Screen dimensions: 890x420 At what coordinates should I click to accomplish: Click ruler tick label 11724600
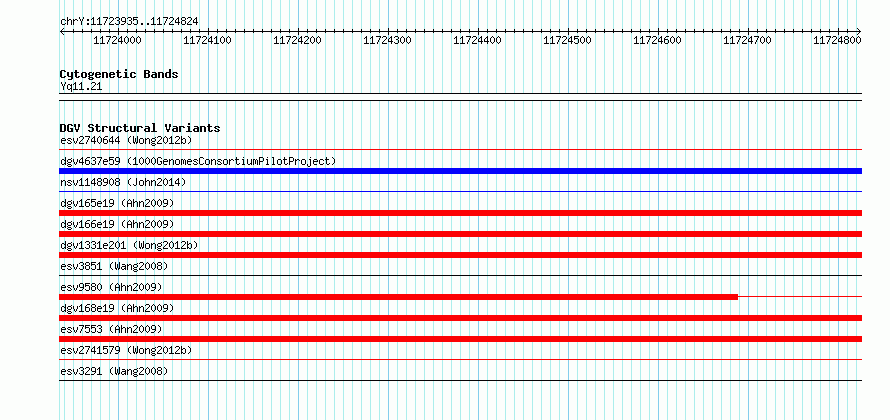[658, 40]
